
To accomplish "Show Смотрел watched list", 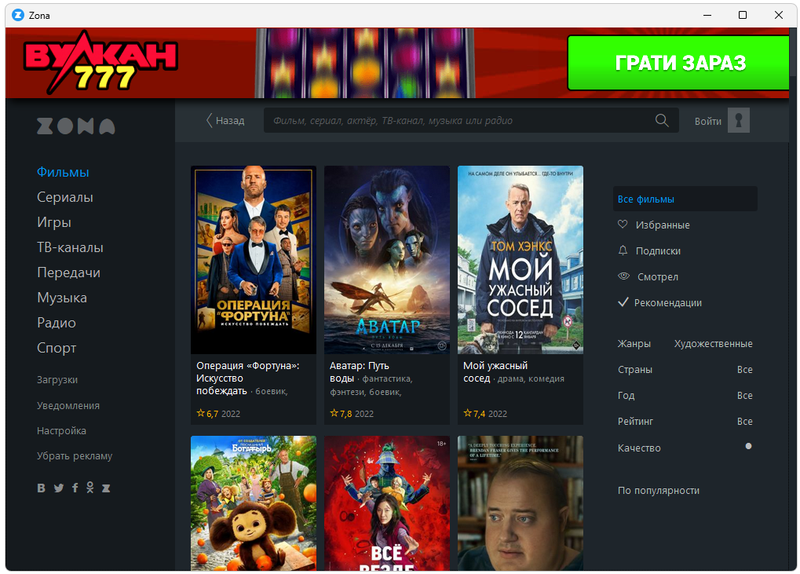I will tap(657, 277).
